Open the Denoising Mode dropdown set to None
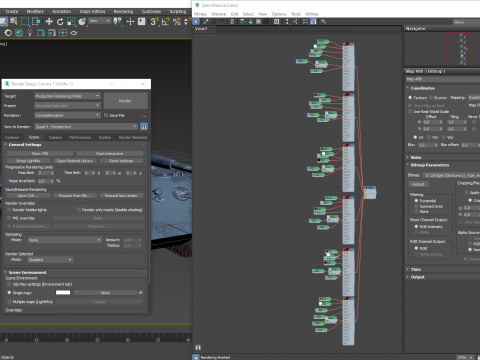This screenshot has width=480, height=360. click(64, 240)
